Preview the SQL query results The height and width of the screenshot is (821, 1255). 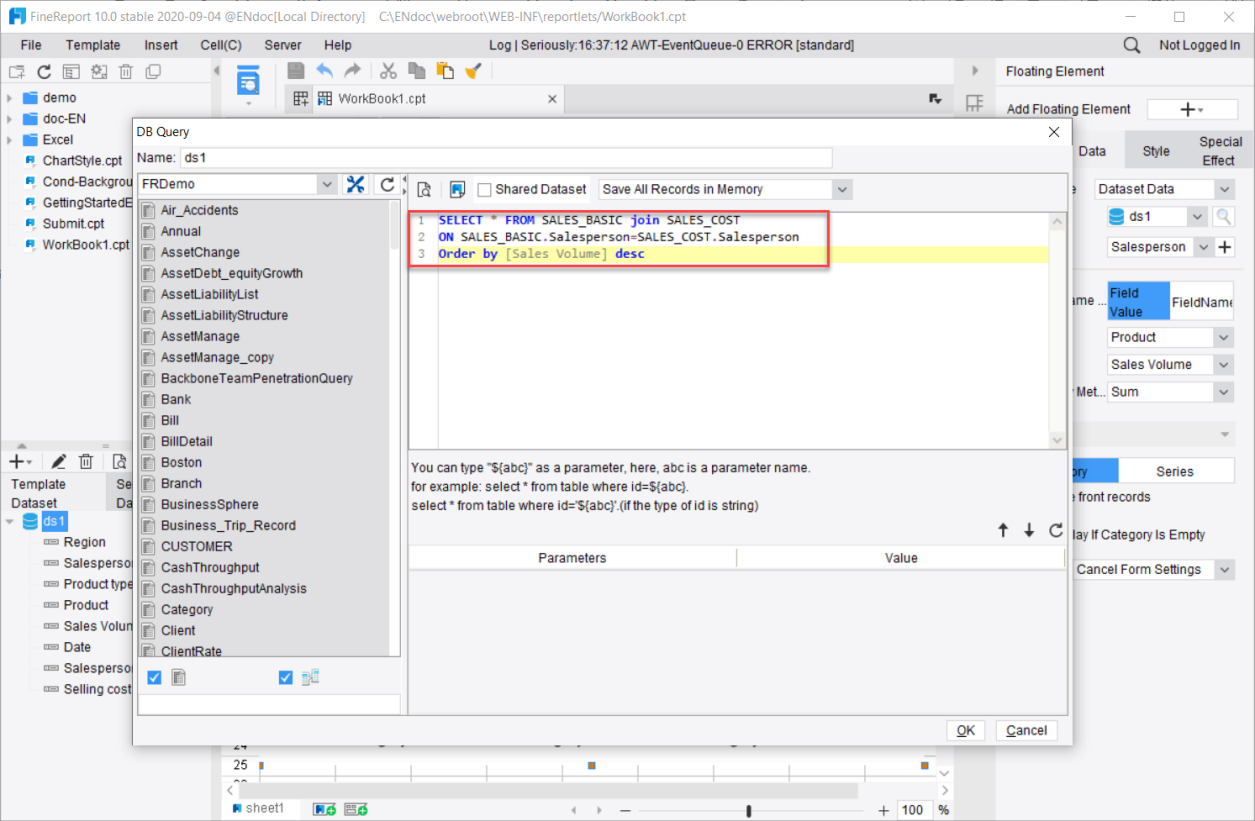[424, 189]
